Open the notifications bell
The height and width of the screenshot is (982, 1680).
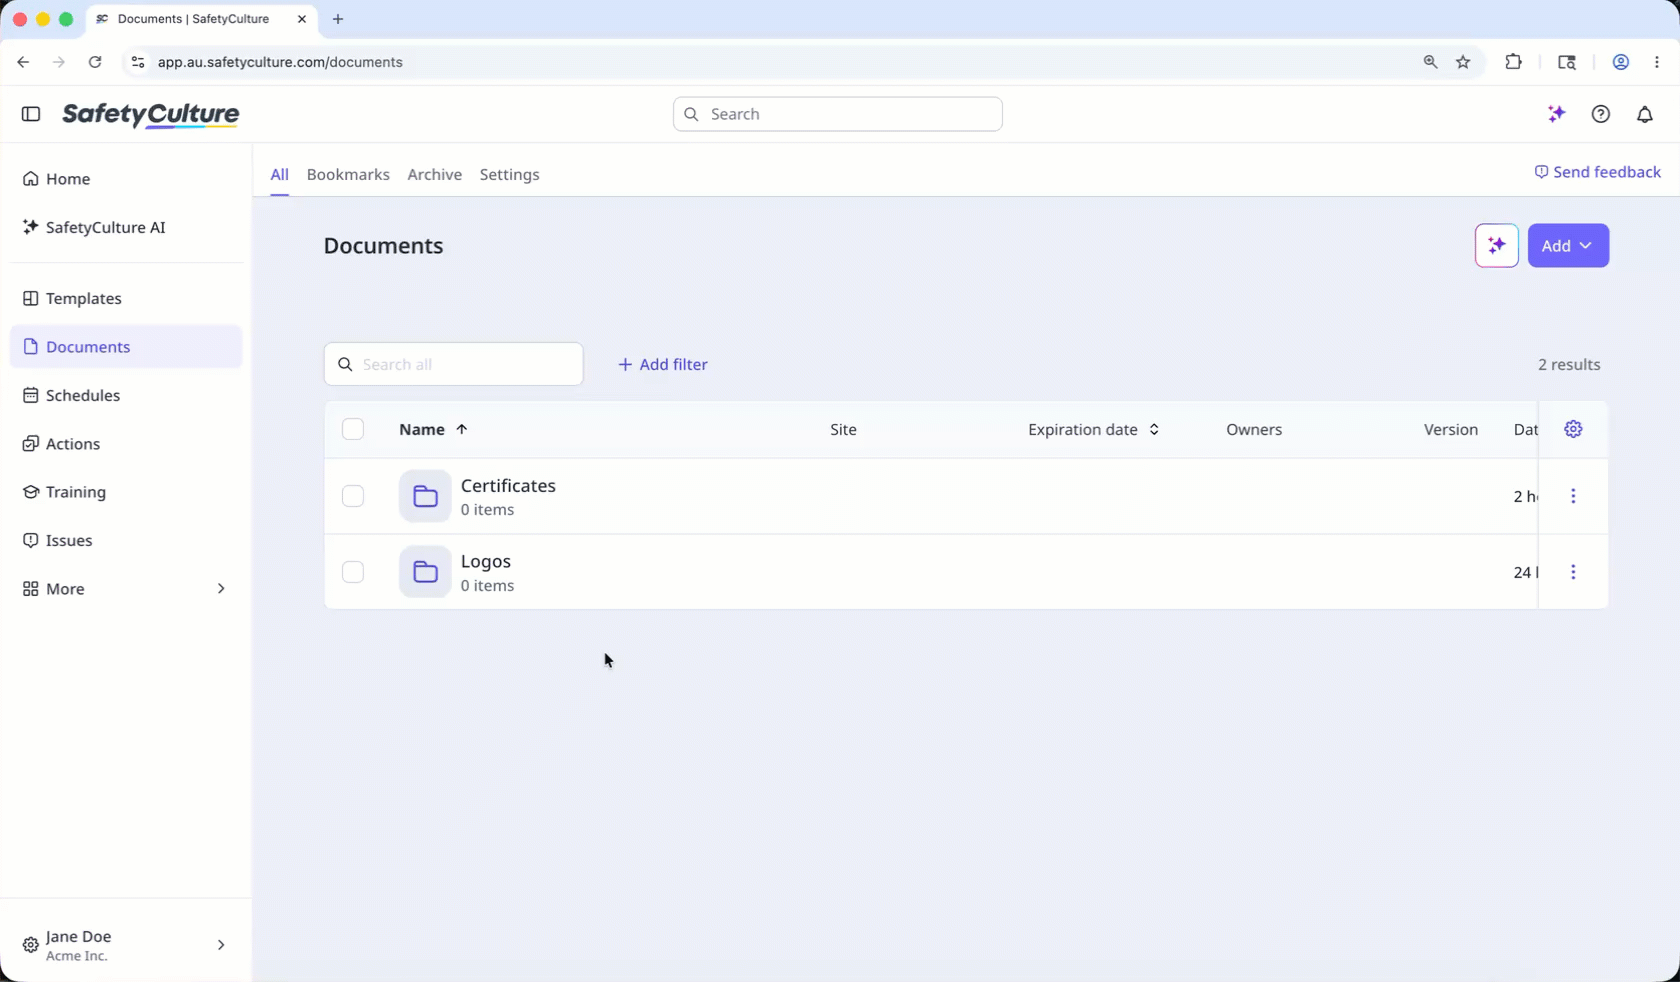(x=1645, y=114)
